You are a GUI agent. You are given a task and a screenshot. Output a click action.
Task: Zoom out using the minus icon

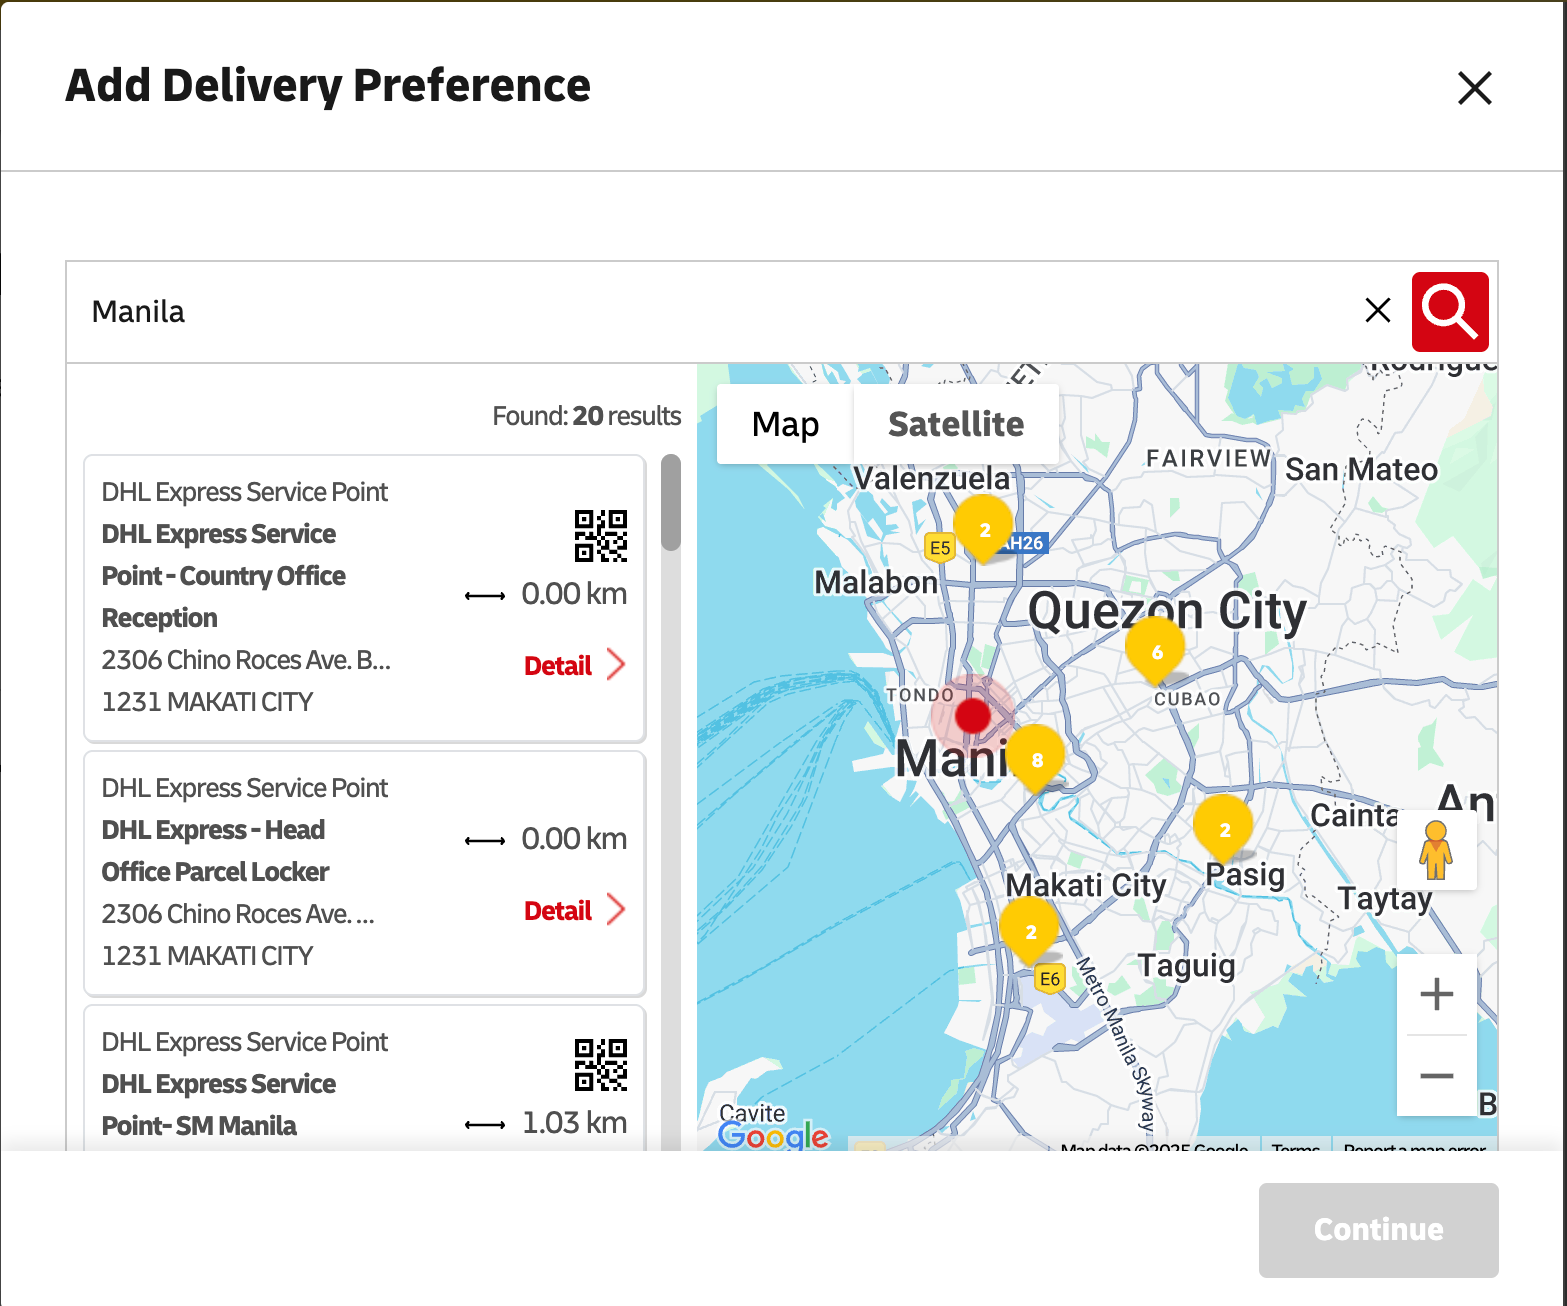click(1436, 1076)
